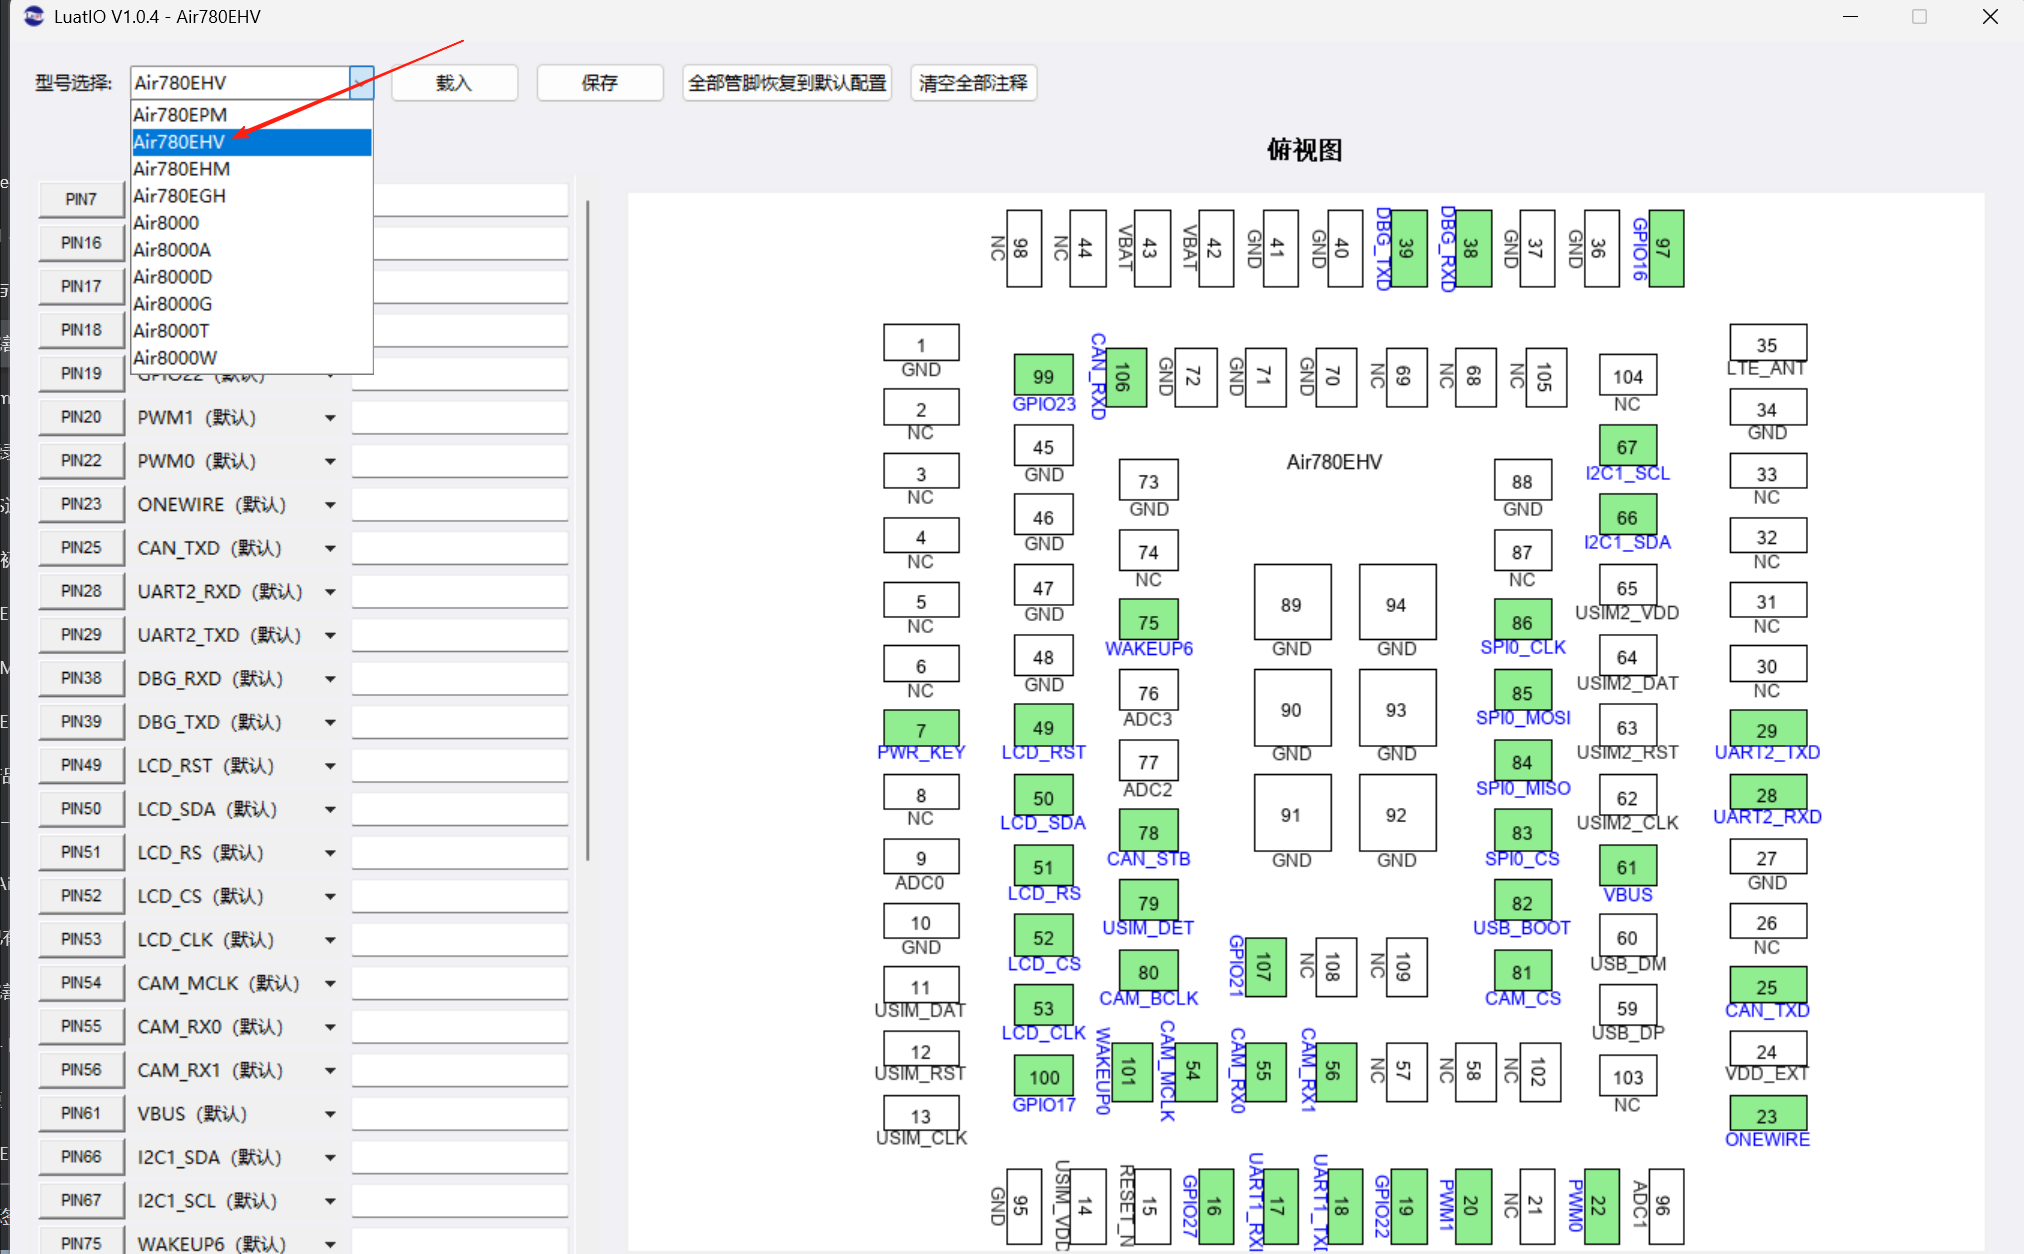This screenshot has height=1254, width=2024.
Task: Click the PIN61 VBUS pin button
Action: pyautogui.click(x=81, y=1113)
